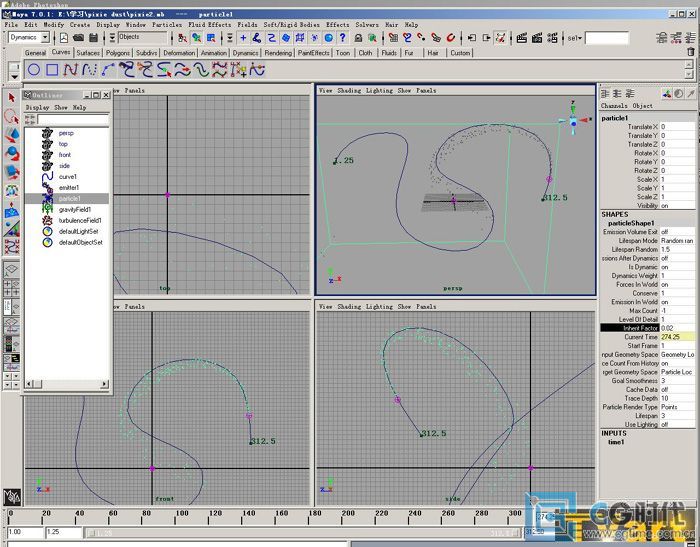700x547 pixels.
Task: Open the Objects selection mask field
Action: click(142, 37)
